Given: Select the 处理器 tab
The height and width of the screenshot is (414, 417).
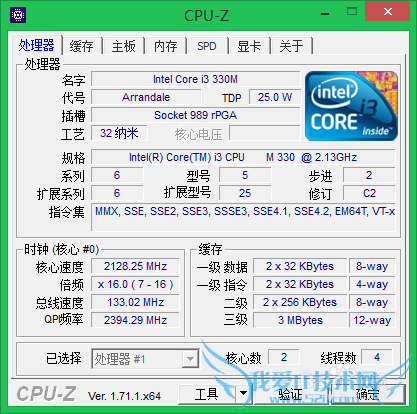Looking at the screenshot, I should pos(36,45).
